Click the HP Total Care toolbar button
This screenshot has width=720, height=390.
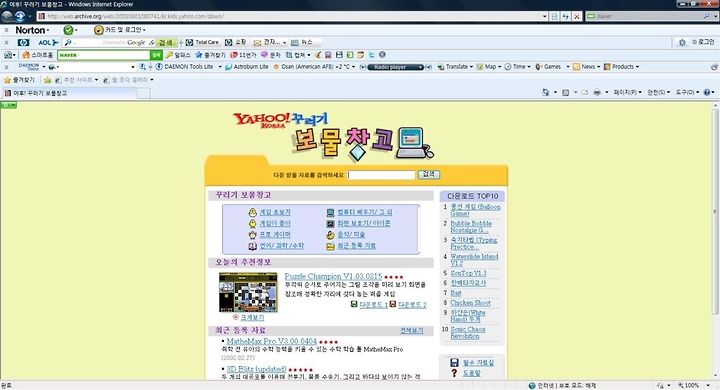pos(202,42)
